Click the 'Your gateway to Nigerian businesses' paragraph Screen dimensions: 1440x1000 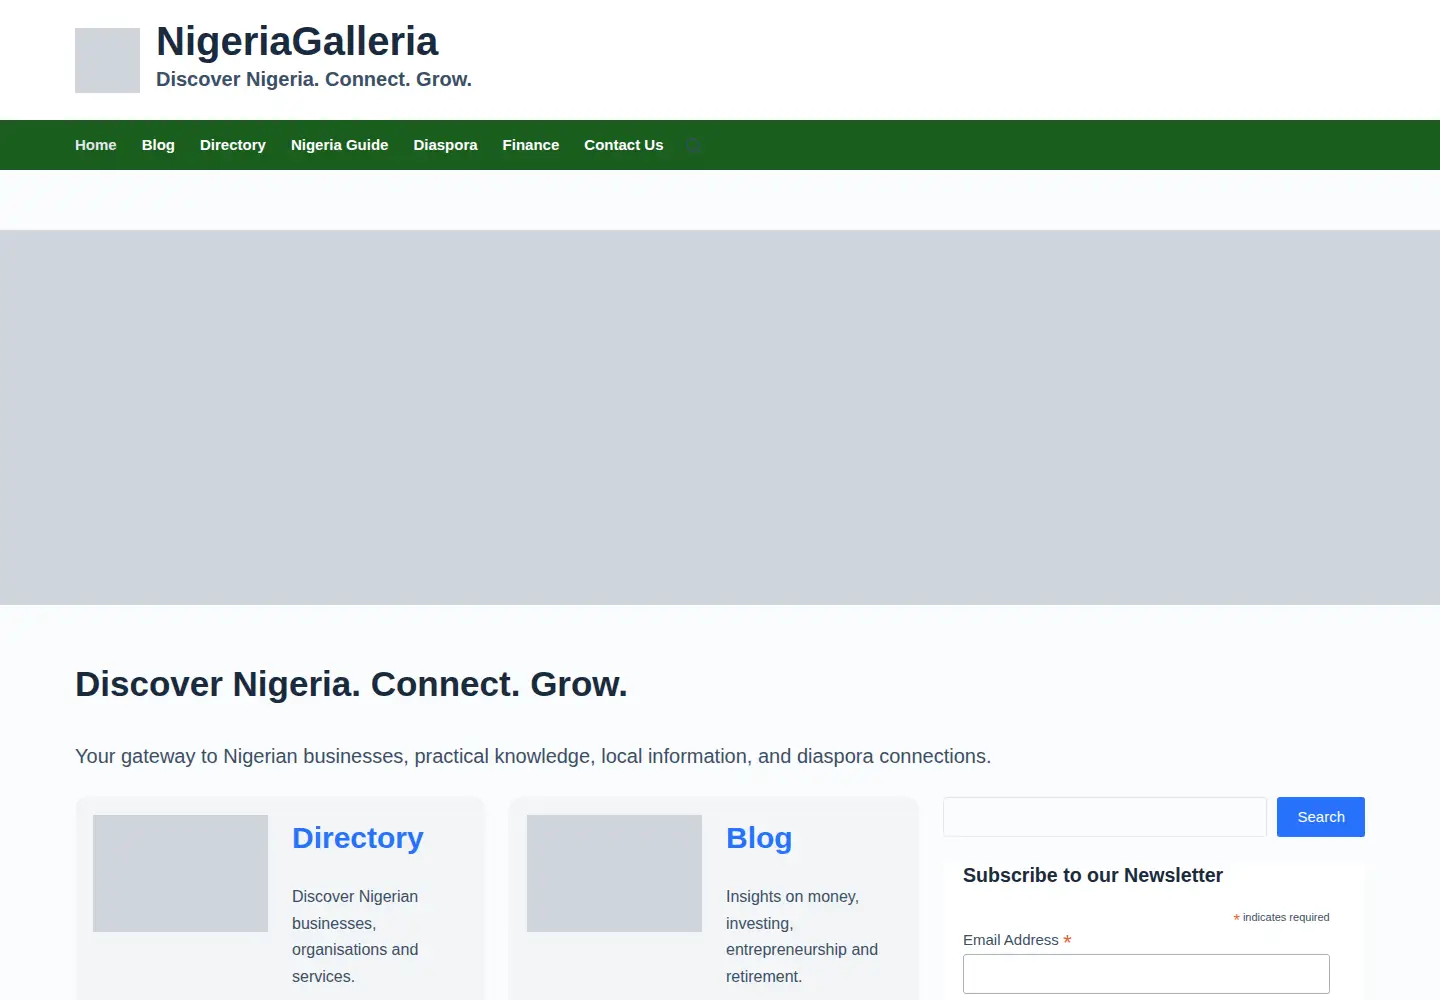tap(533, 756)
